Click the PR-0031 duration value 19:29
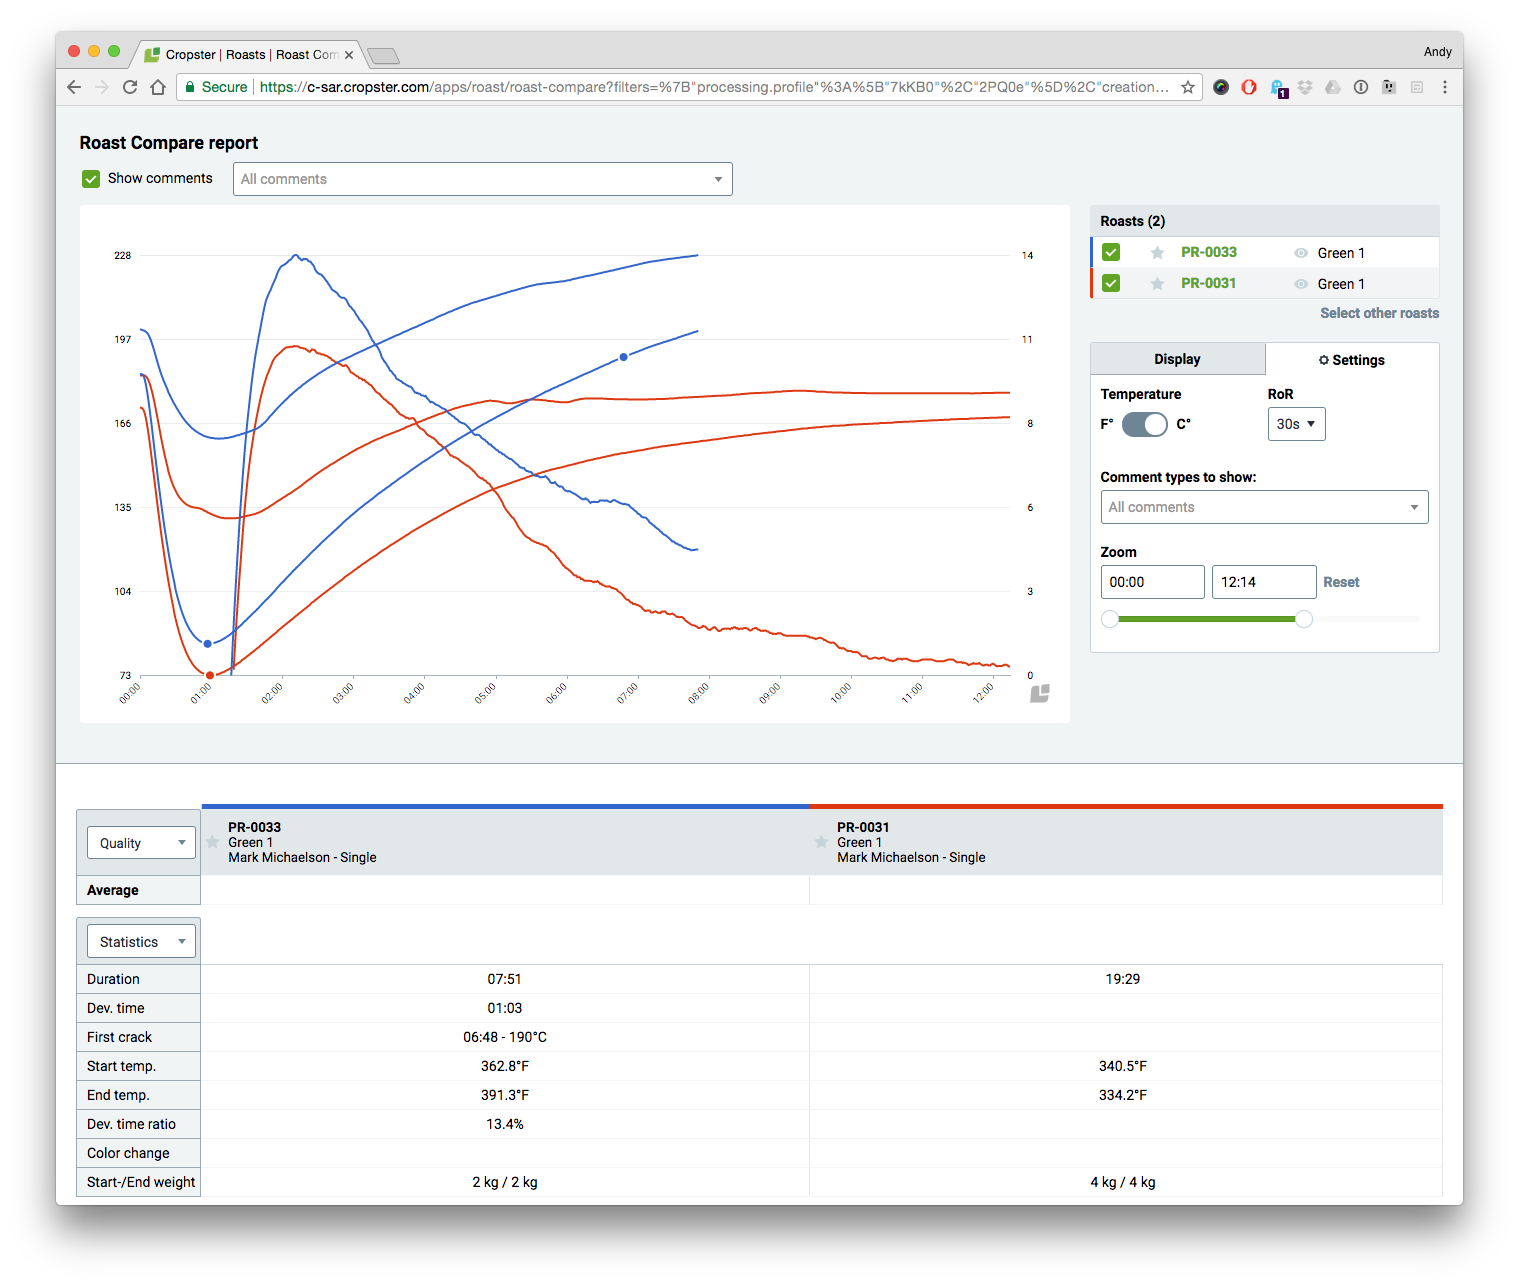 pos(1122,979)
